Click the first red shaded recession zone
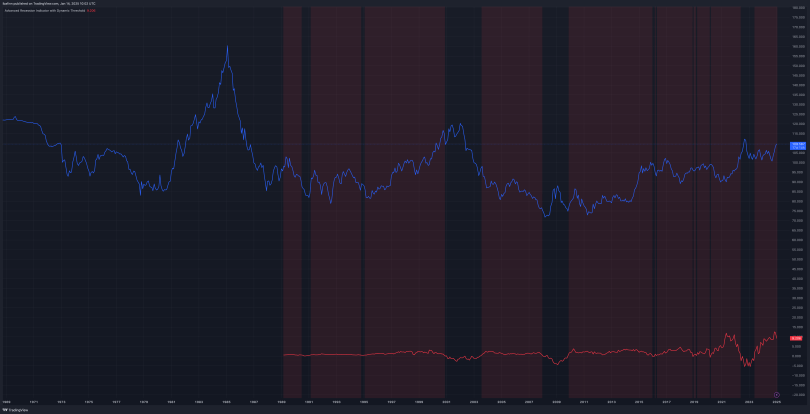The height and width of the screenshot is (414, 810). coord(292,200)
